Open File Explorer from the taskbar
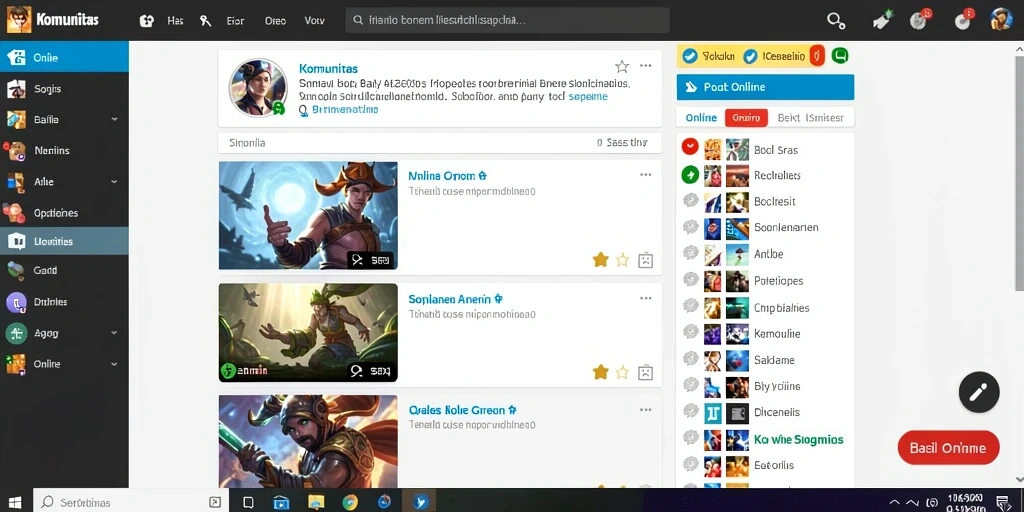Viewport: 1024px width, 512px height. (x=316, y=502)
